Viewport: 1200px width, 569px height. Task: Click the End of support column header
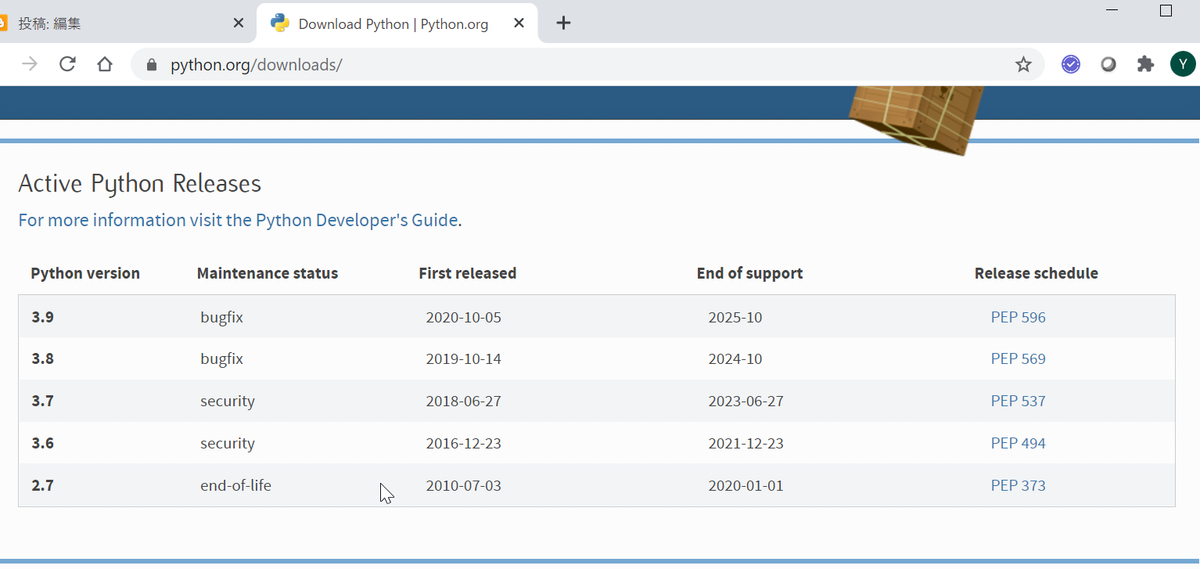[x=749, y=273]
